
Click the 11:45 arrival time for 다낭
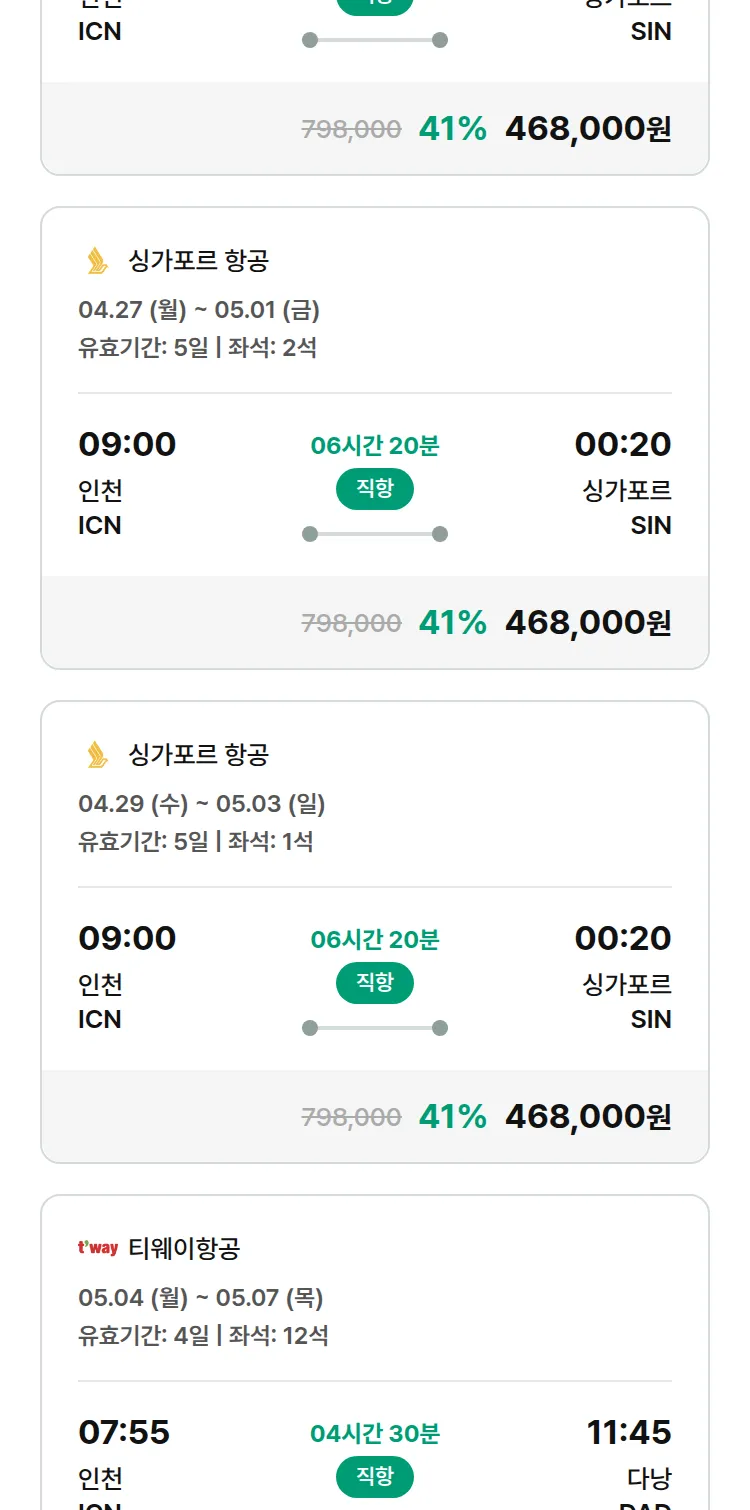[628, 1432]
